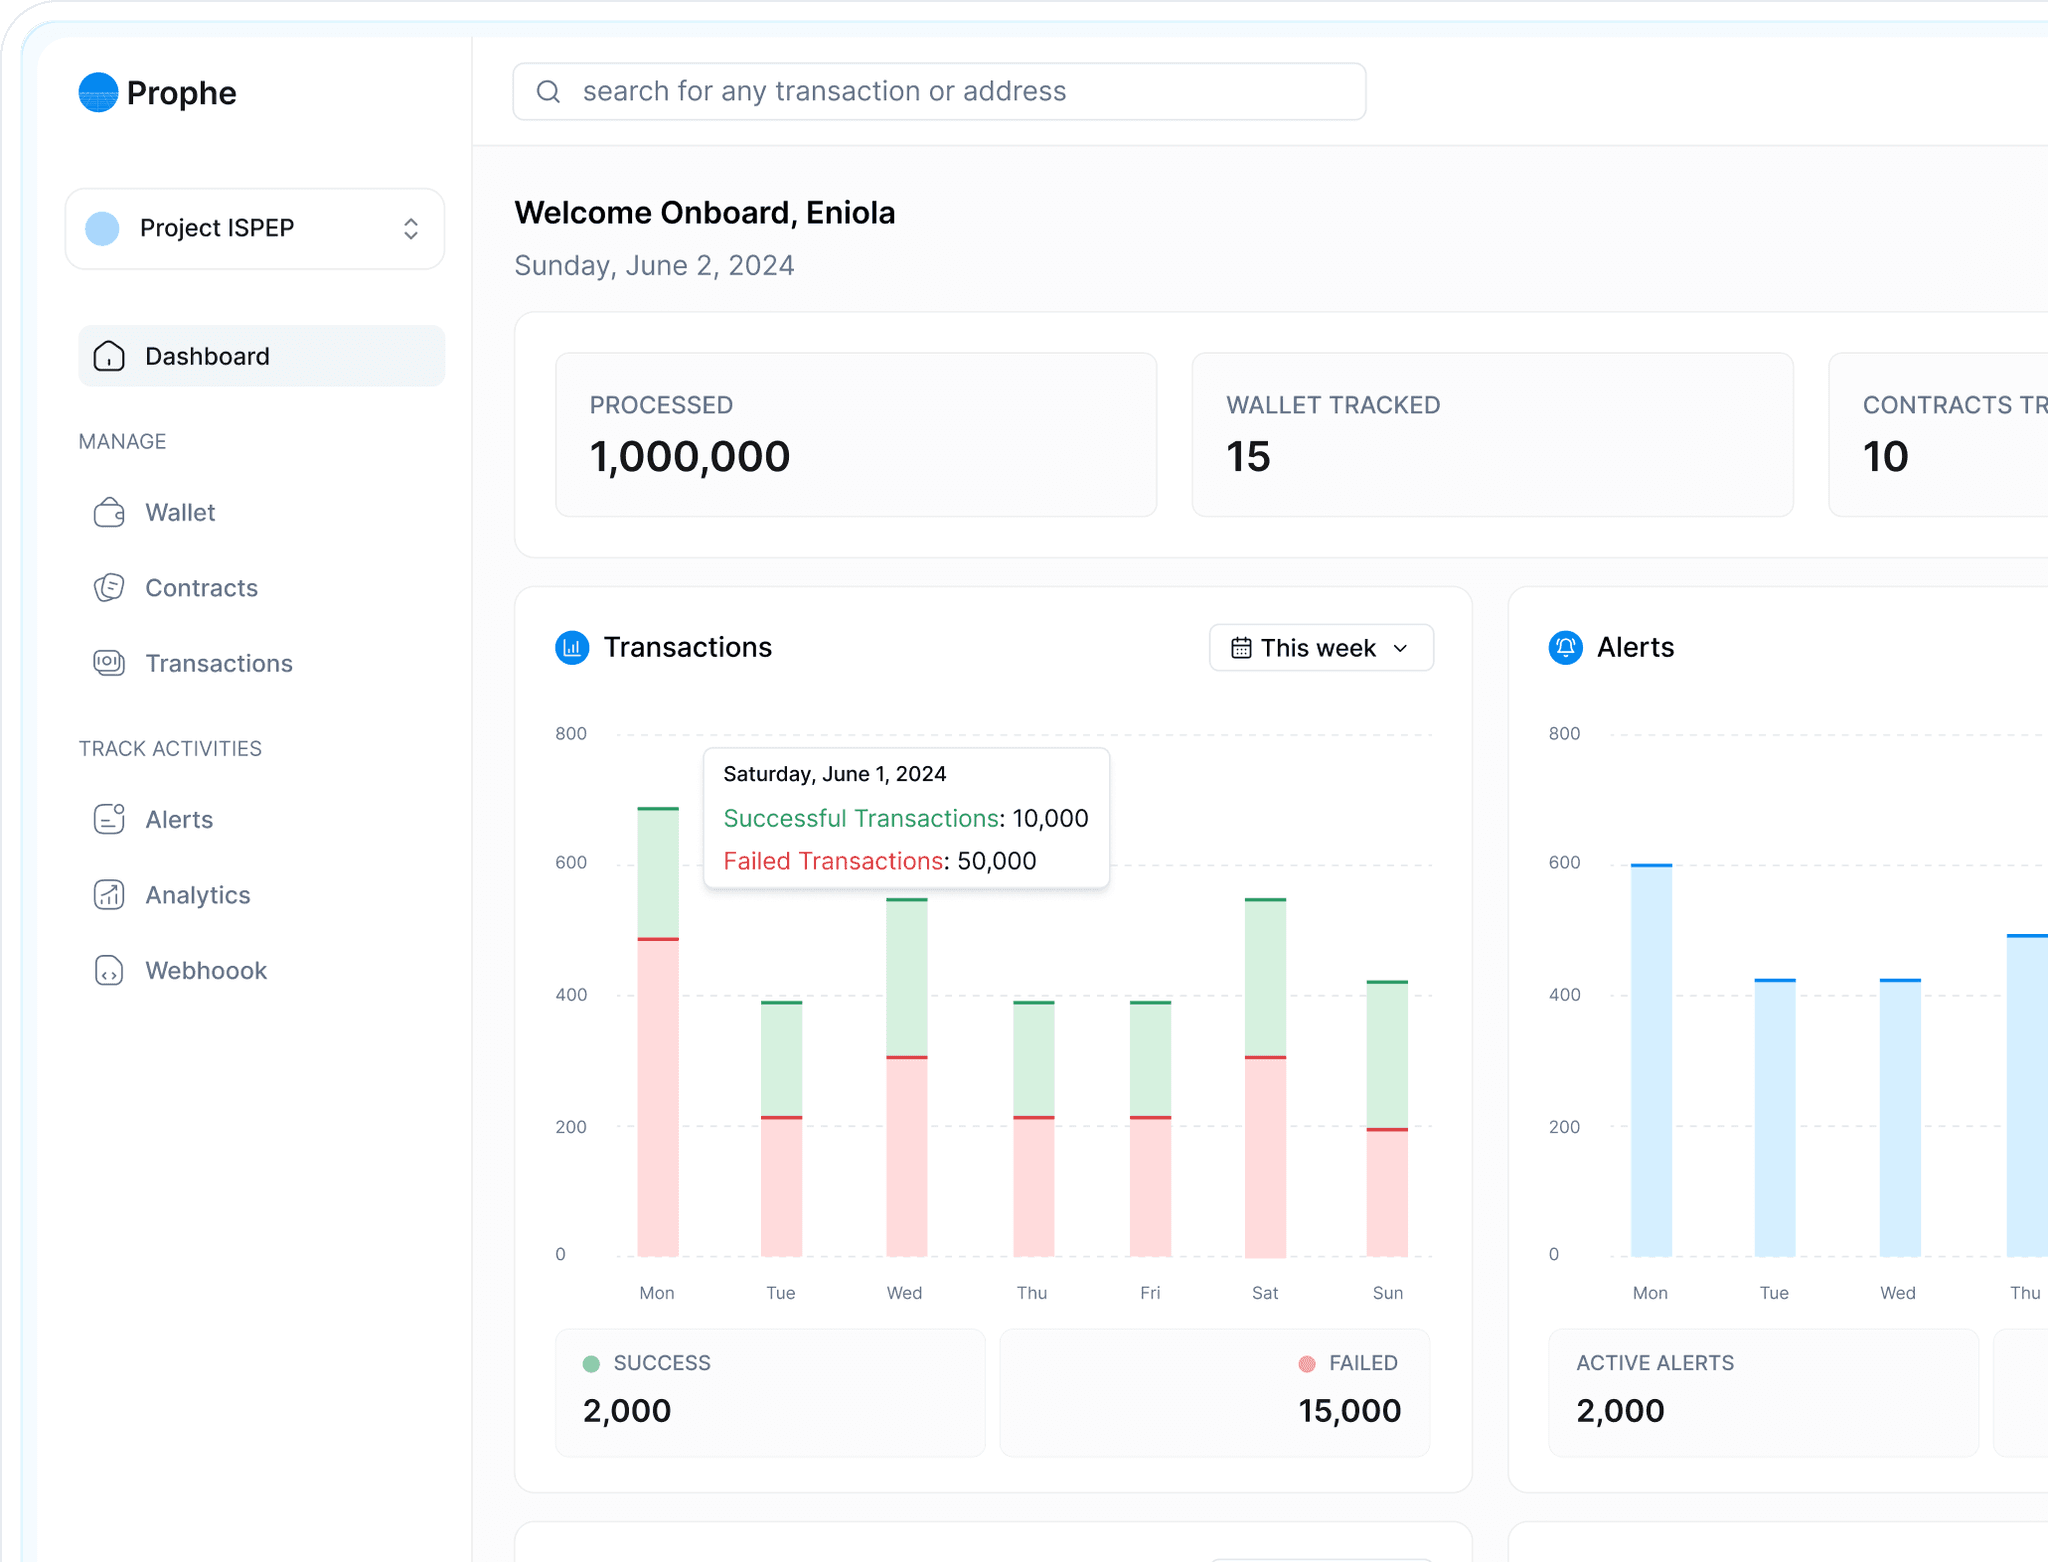
Task: Click the CONTRACTS card showing 10
Action: [1938, 435]
